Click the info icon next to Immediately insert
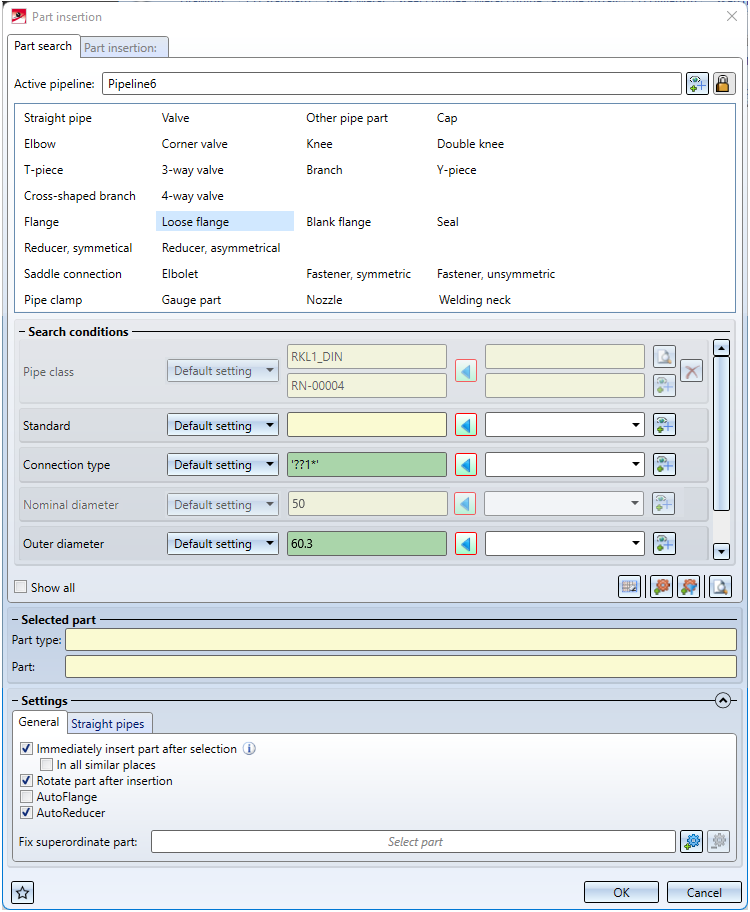 tap(250, 749)
